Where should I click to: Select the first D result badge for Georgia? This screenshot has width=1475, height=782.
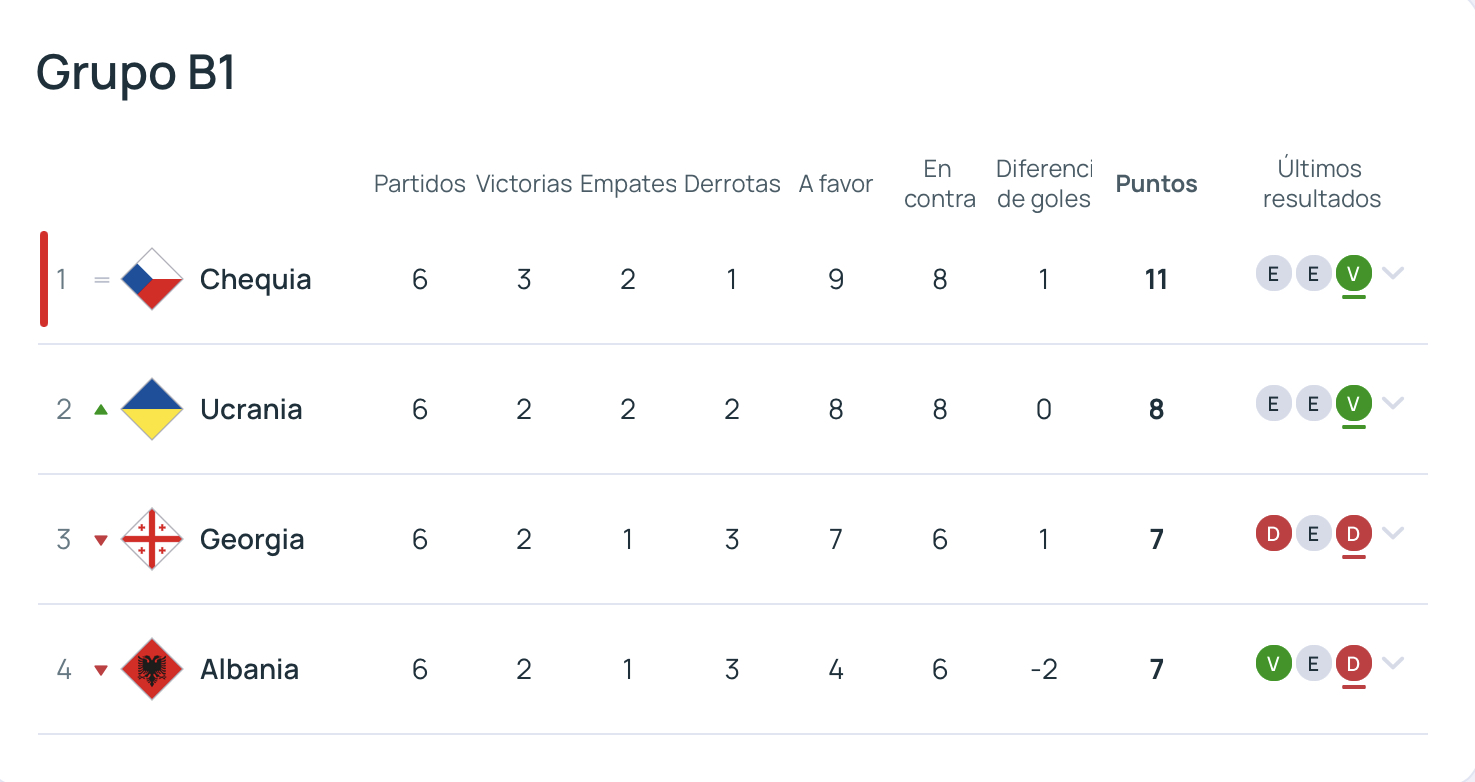(1273, 533)
